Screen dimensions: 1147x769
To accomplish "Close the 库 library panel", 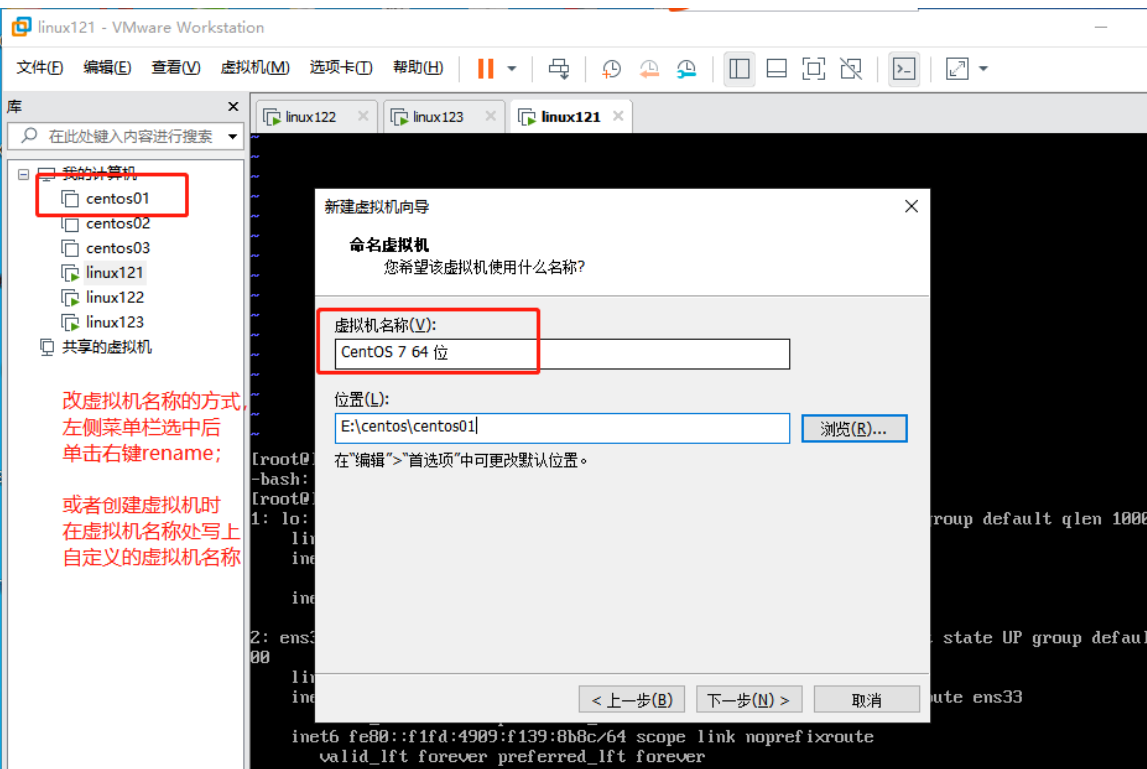I will pyautogui.click(x=233, y=106).
